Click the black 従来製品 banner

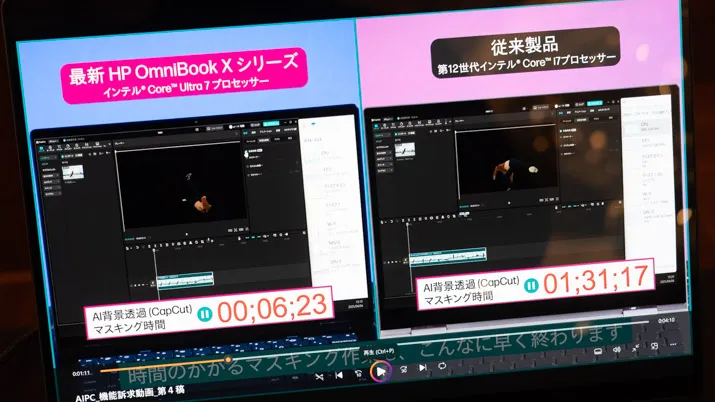point(525,52)
